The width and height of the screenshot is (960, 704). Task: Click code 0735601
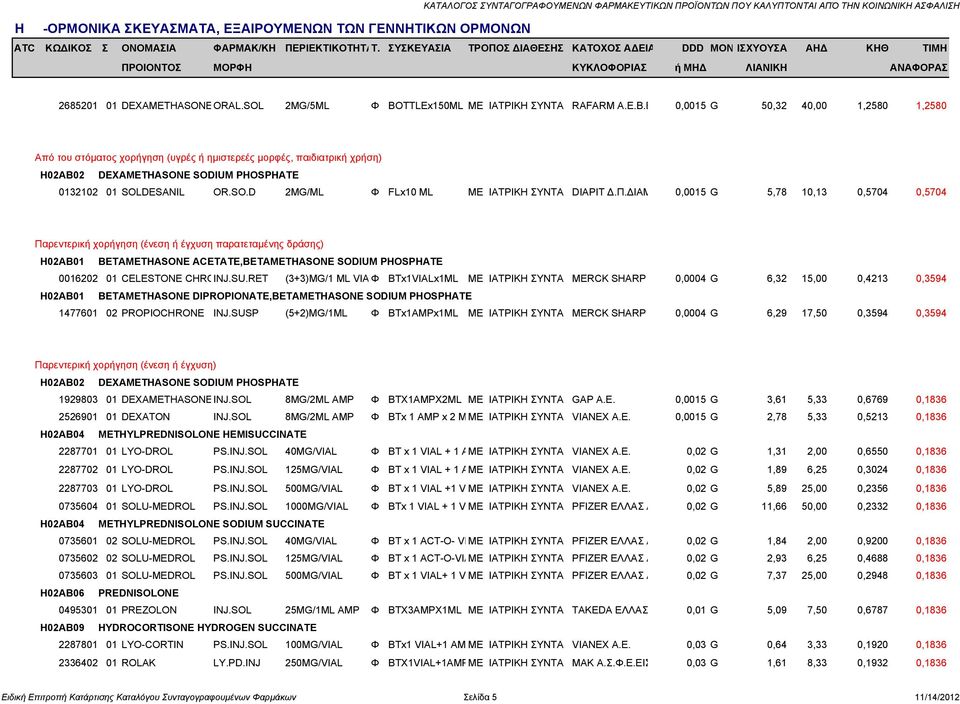pos(78,541)
